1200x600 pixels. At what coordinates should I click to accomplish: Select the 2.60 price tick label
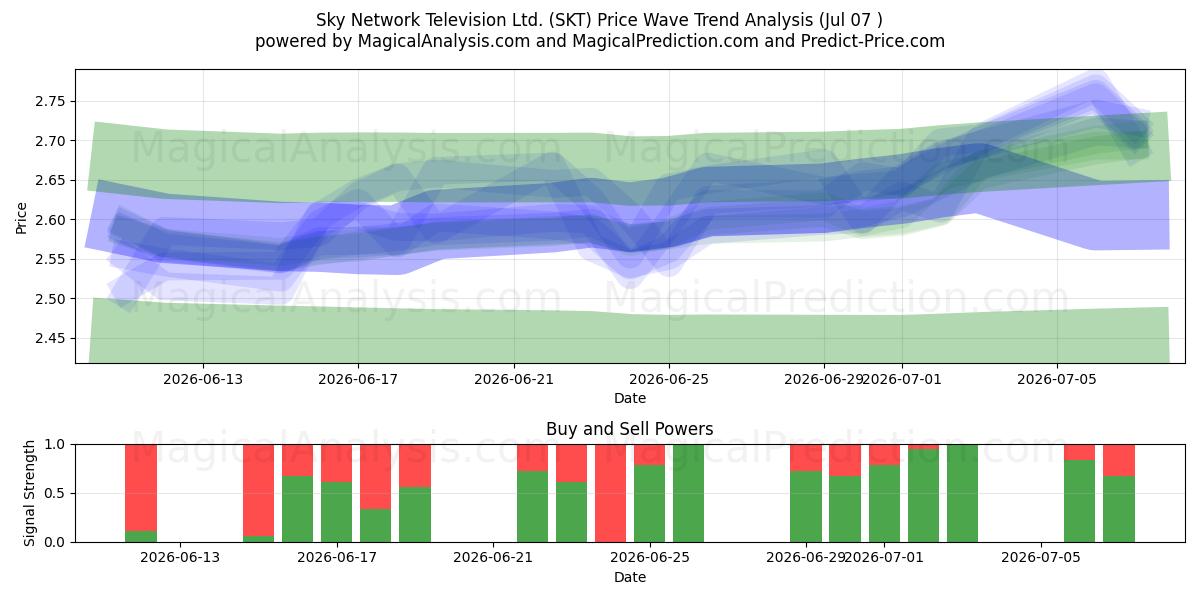(50, 220)
